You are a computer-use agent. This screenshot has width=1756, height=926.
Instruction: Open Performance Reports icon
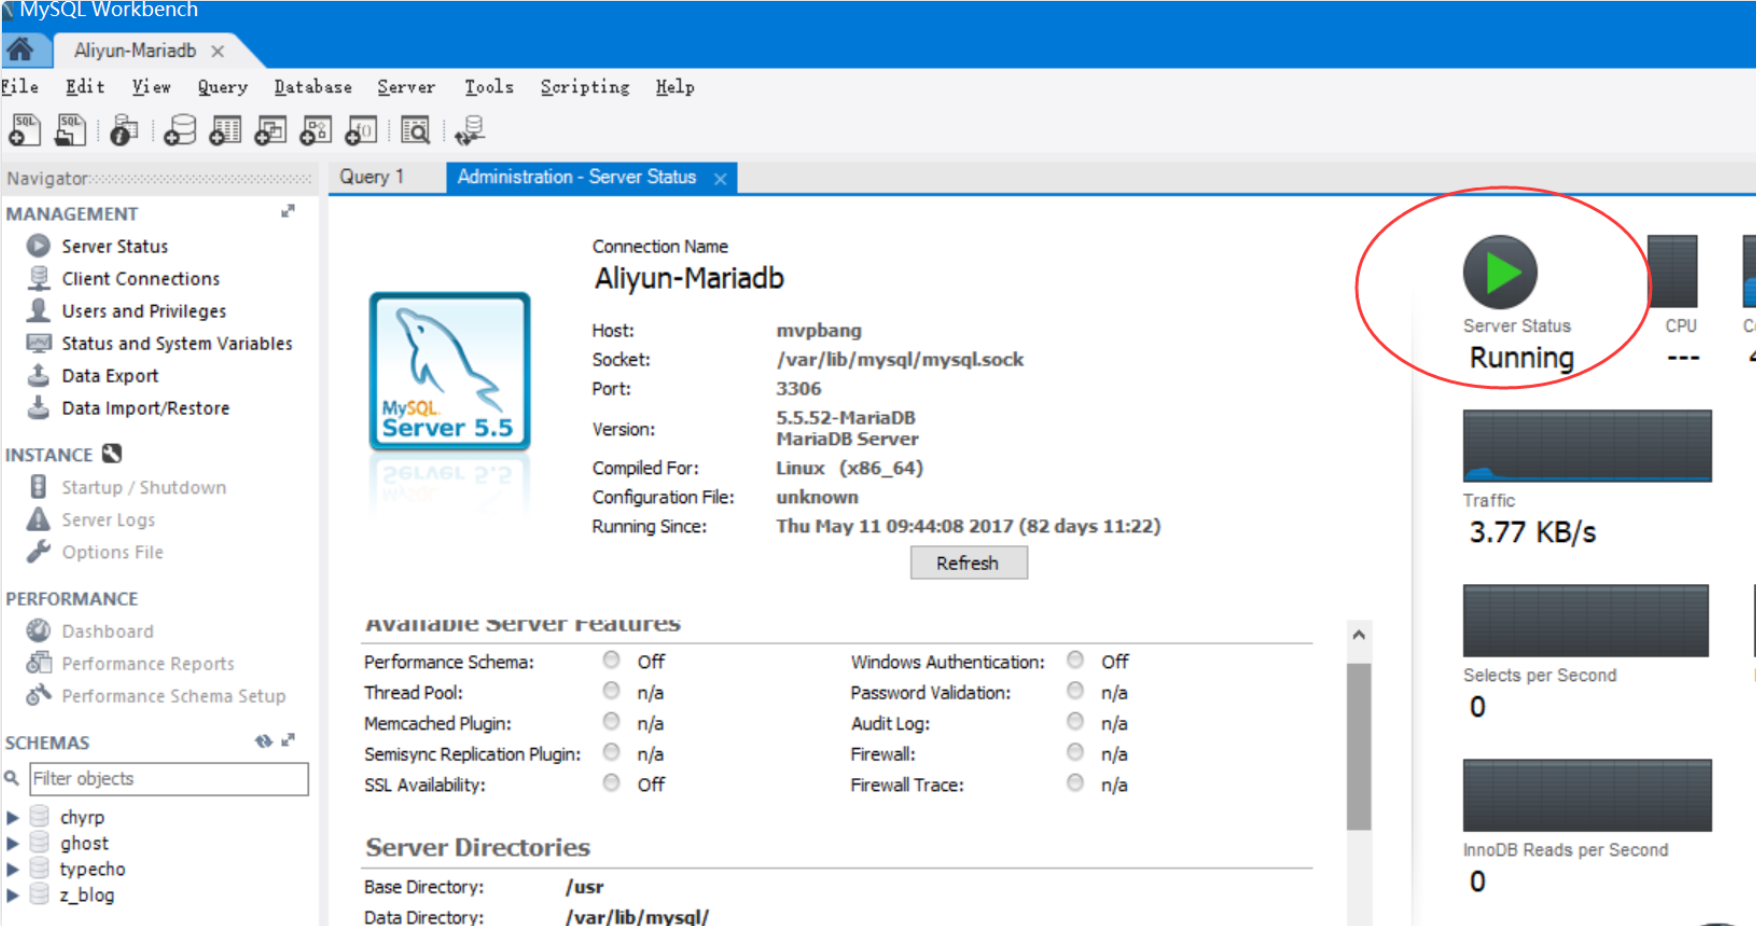38,662
